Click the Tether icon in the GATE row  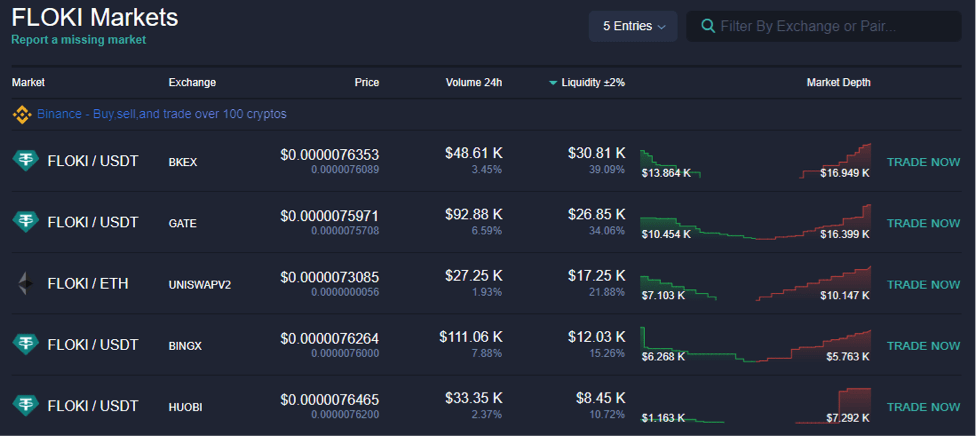point(26,222)
